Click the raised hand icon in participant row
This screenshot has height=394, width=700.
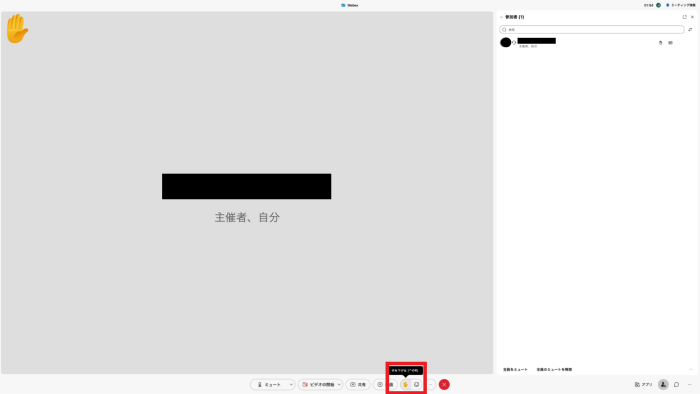click(x=660, y=43)
